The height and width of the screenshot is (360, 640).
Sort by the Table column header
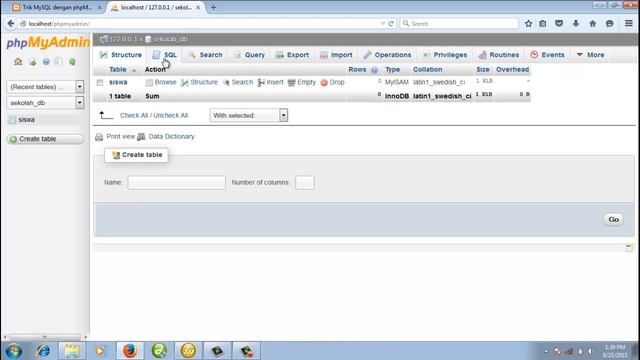(x=118, y=70)
